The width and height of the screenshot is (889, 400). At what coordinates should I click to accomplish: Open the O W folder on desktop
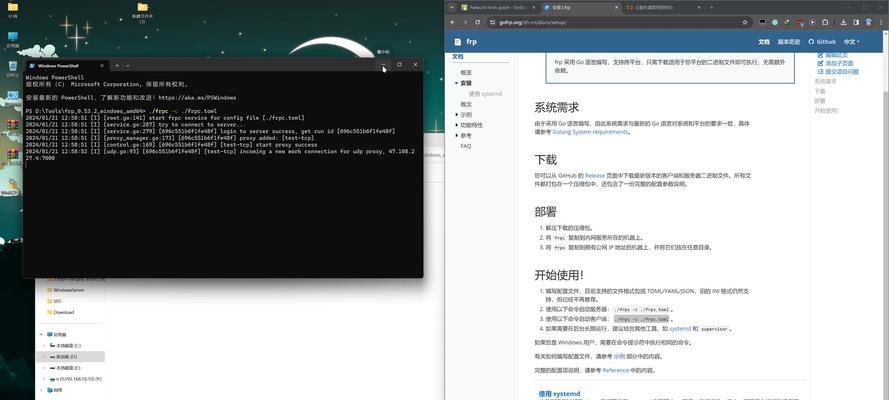pos(12,10)
